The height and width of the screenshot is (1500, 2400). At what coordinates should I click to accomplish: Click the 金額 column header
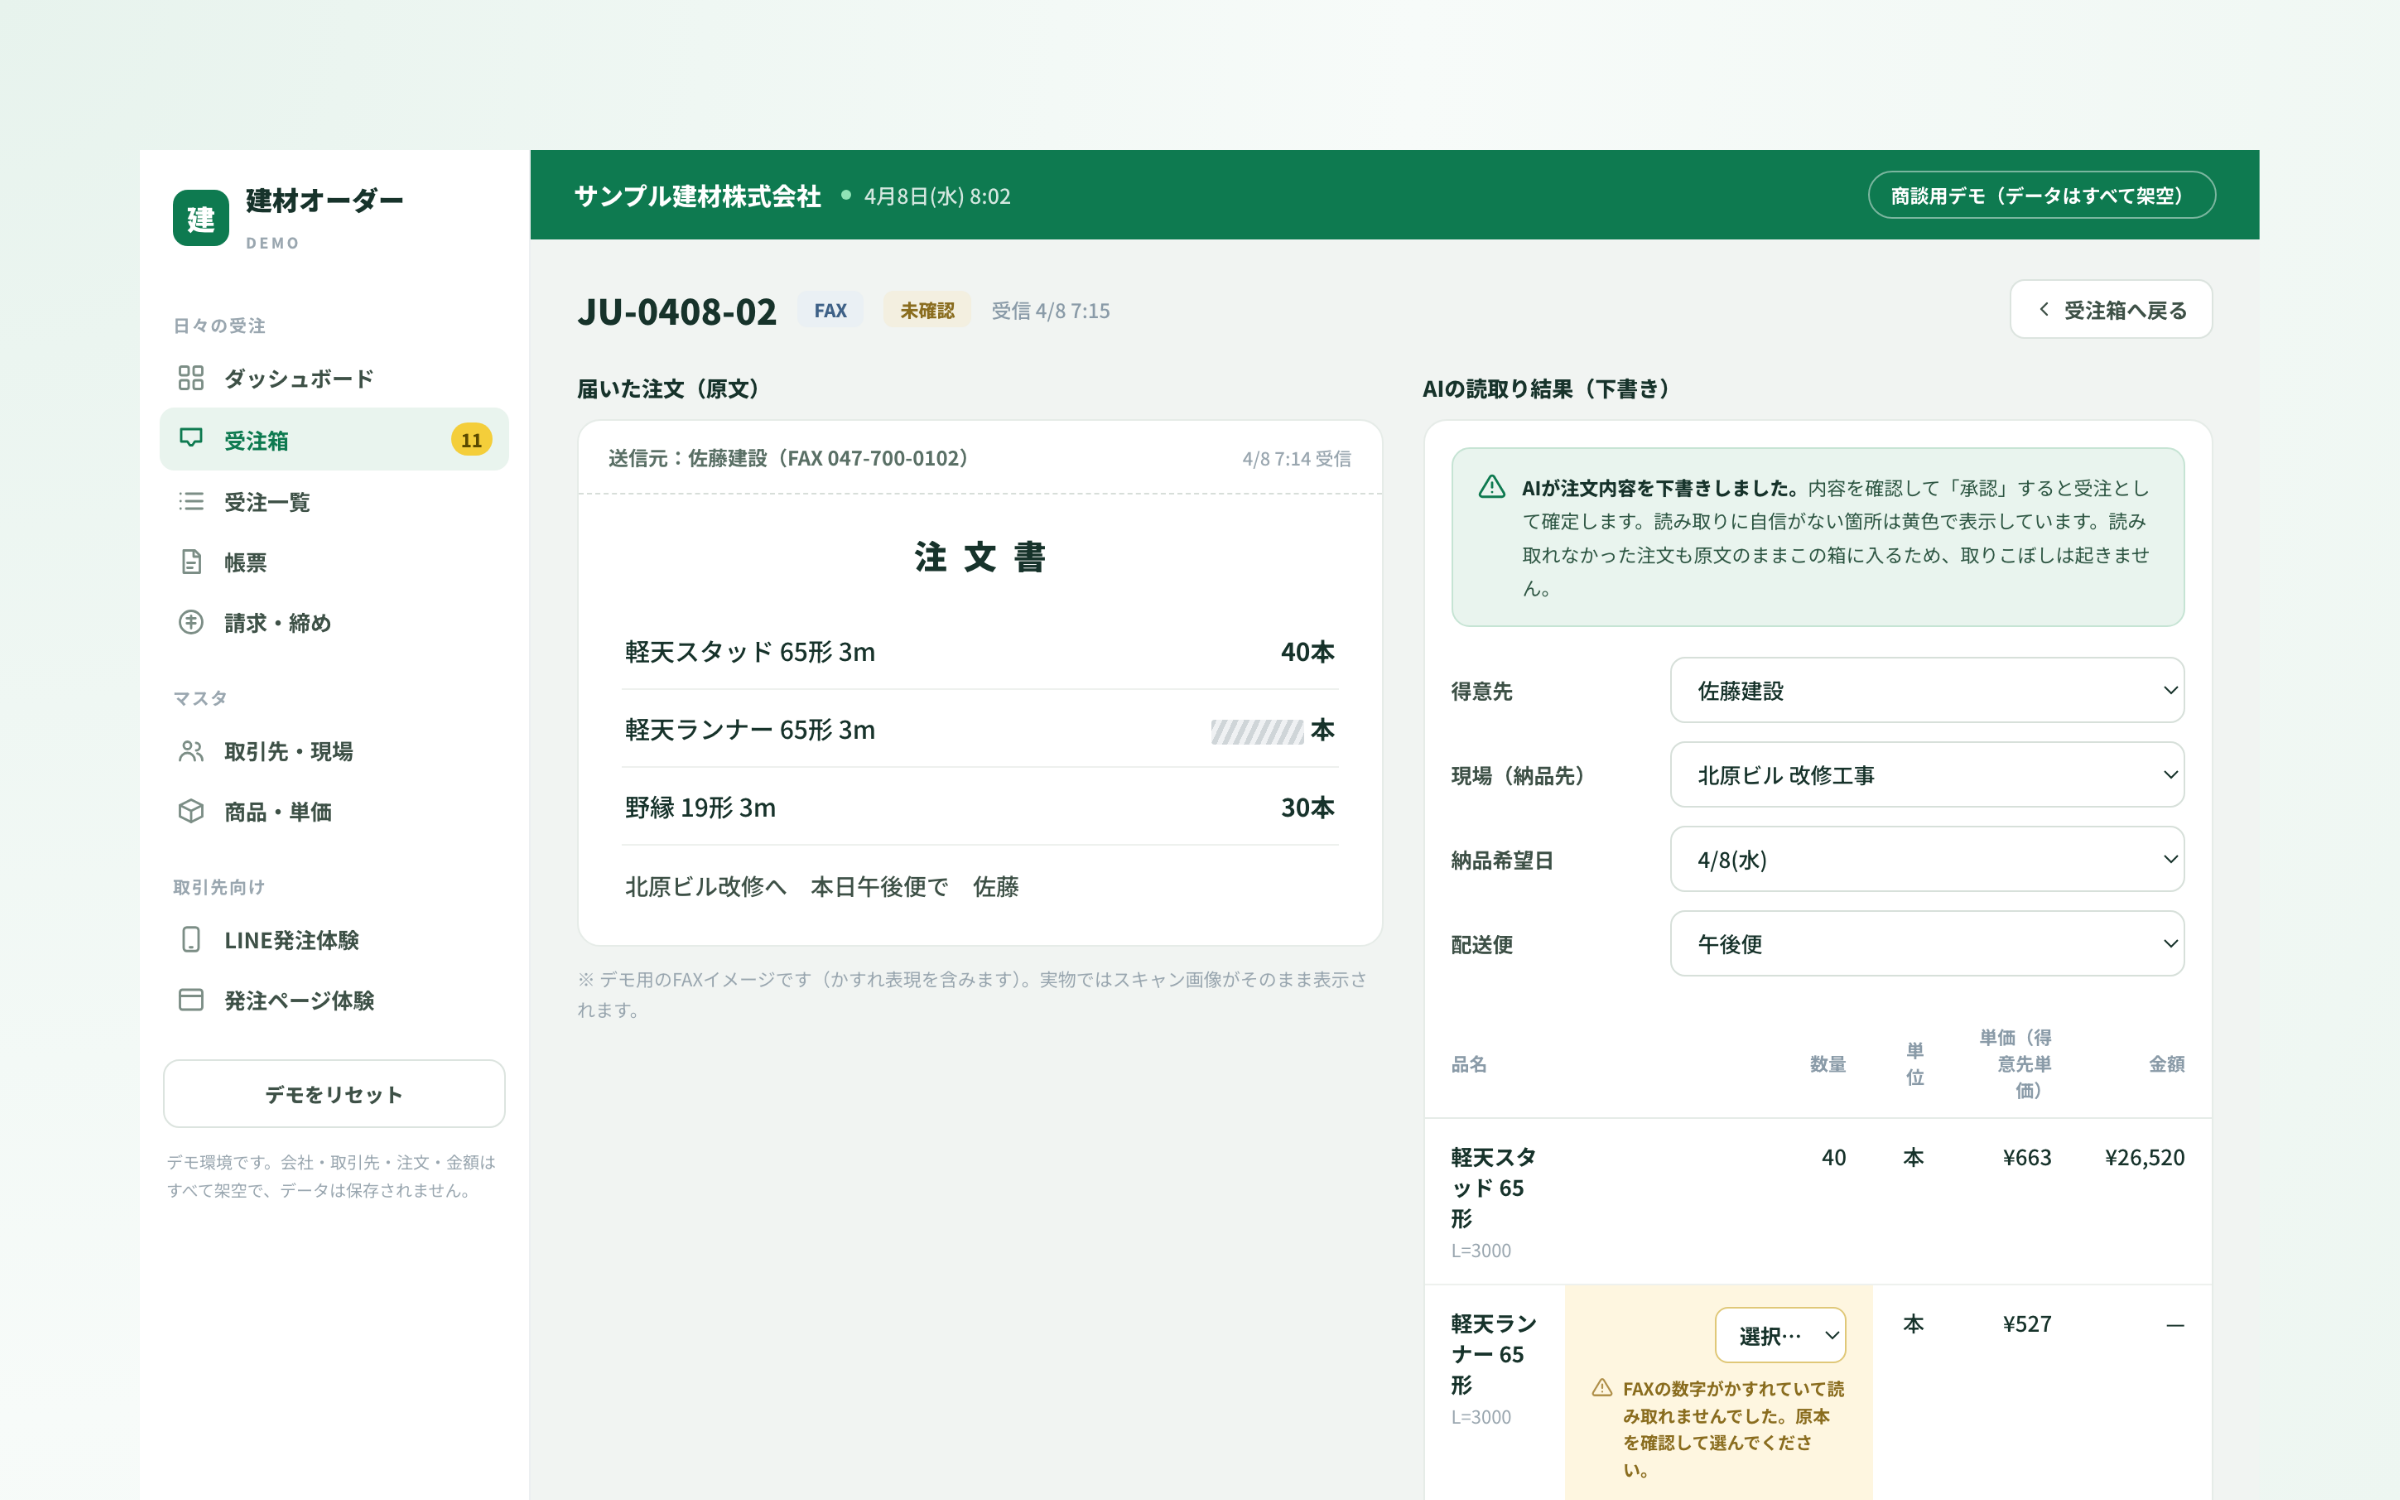tap(2167, 1064)
